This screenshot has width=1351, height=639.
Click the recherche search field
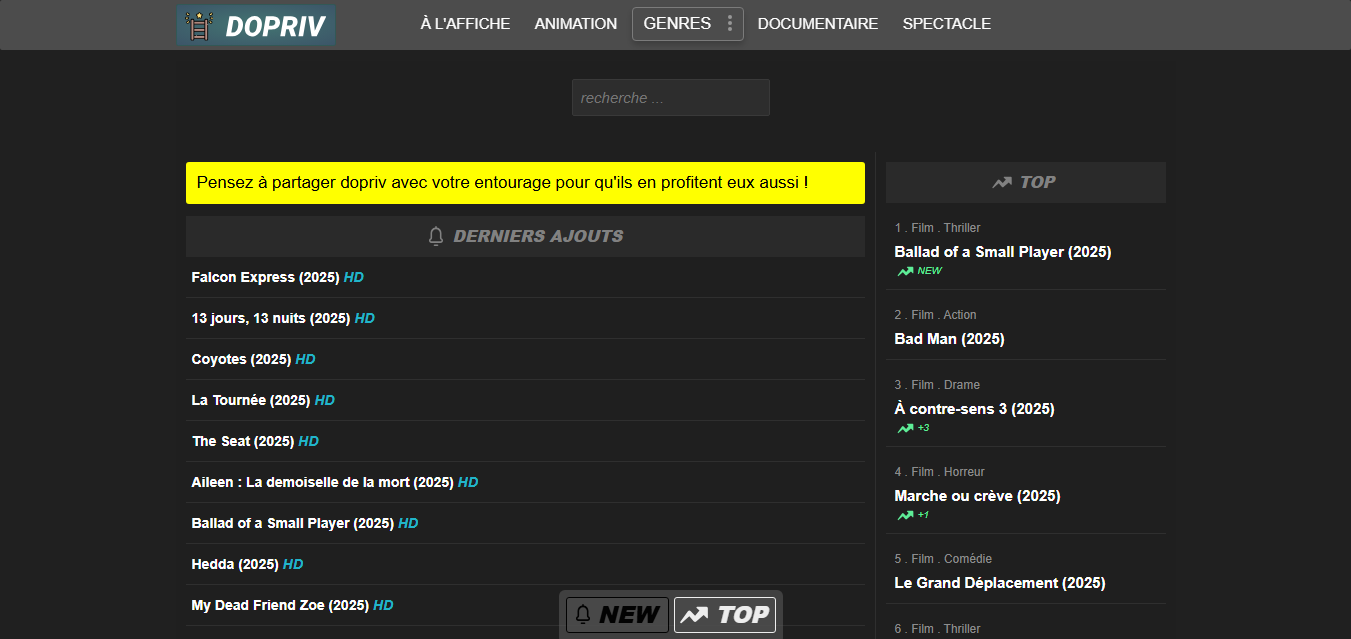click(x=670, y=98)
